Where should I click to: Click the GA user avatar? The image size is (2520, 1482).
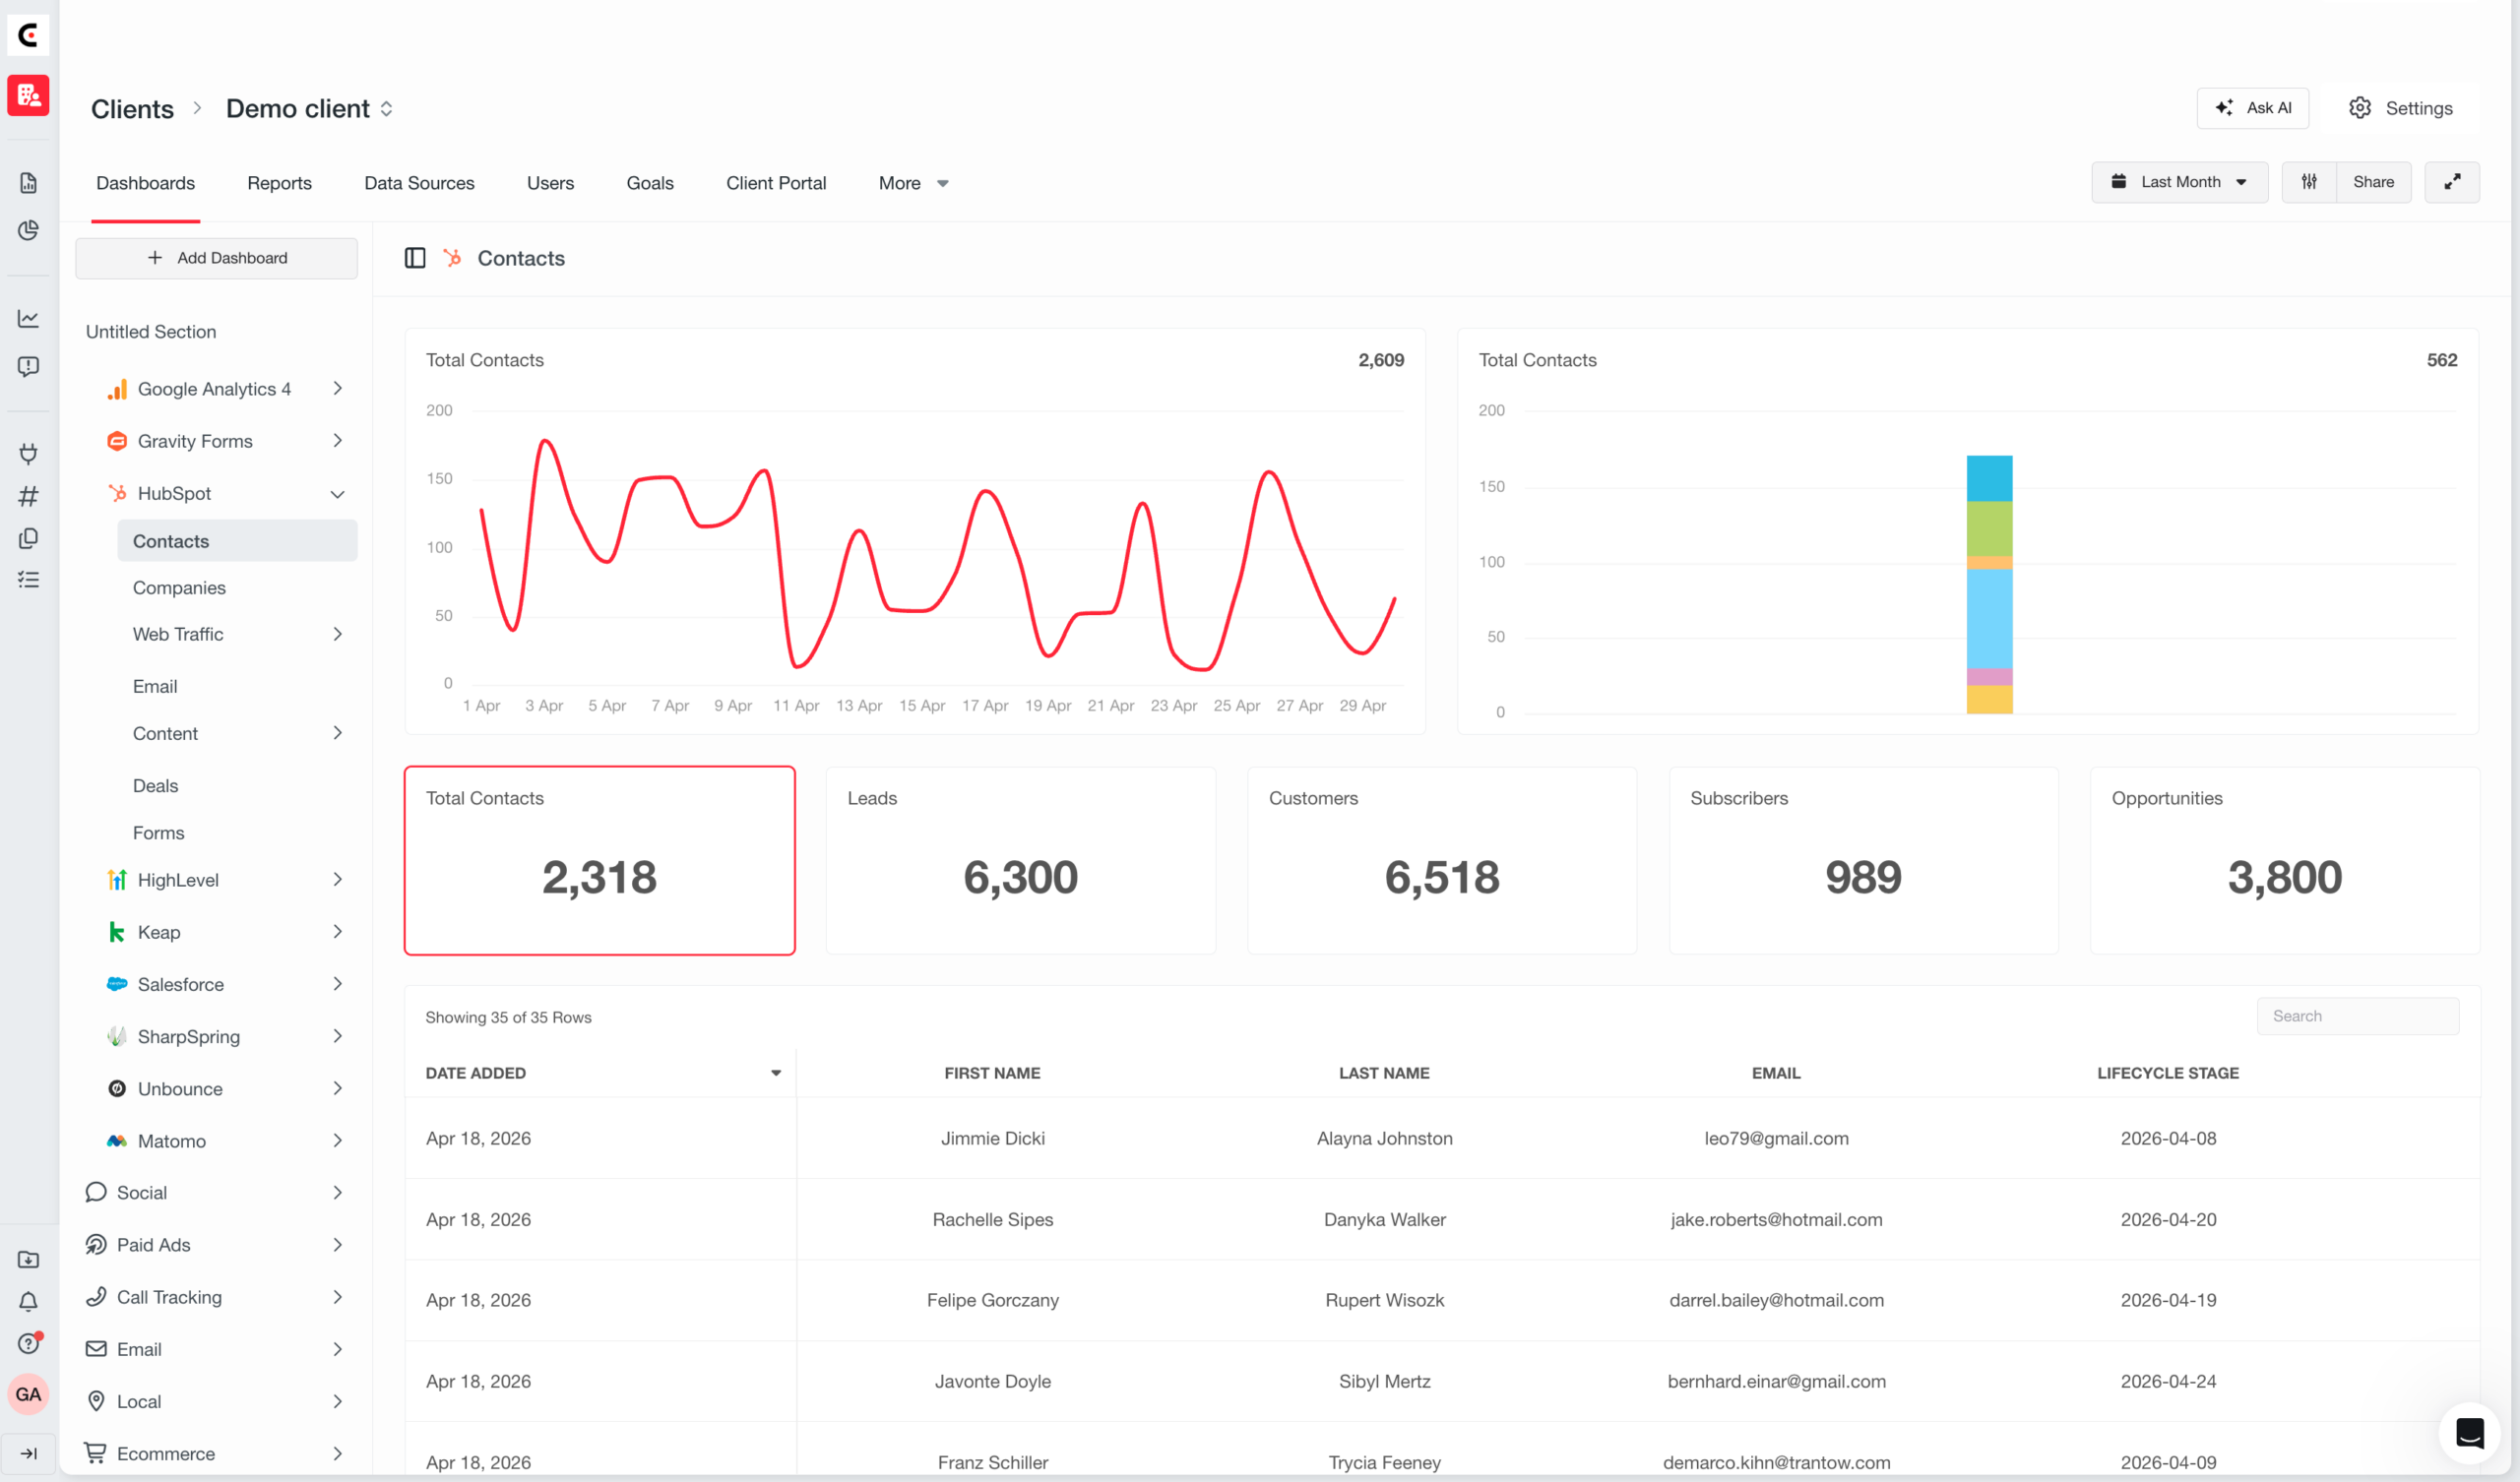28,1394
